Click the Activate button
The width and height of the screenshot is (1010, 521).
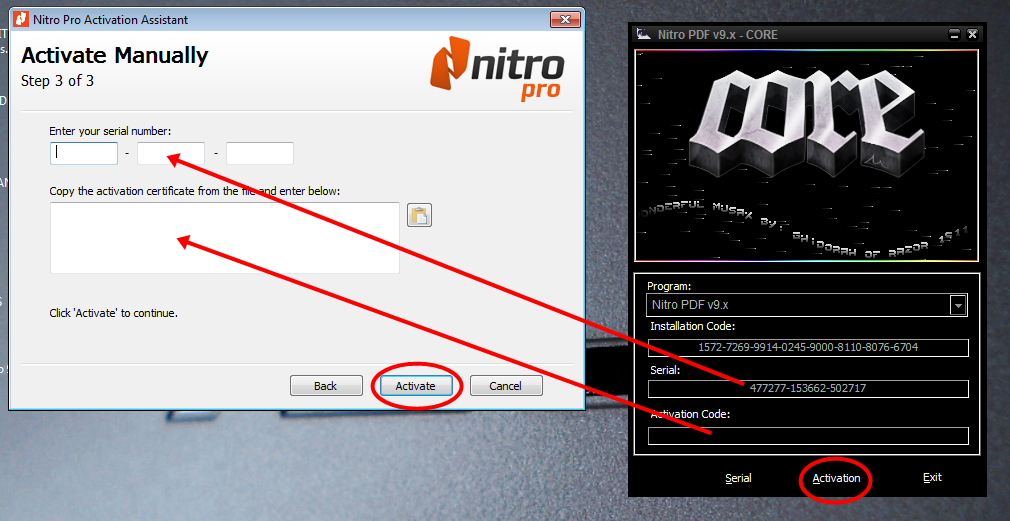click(415, 386)
